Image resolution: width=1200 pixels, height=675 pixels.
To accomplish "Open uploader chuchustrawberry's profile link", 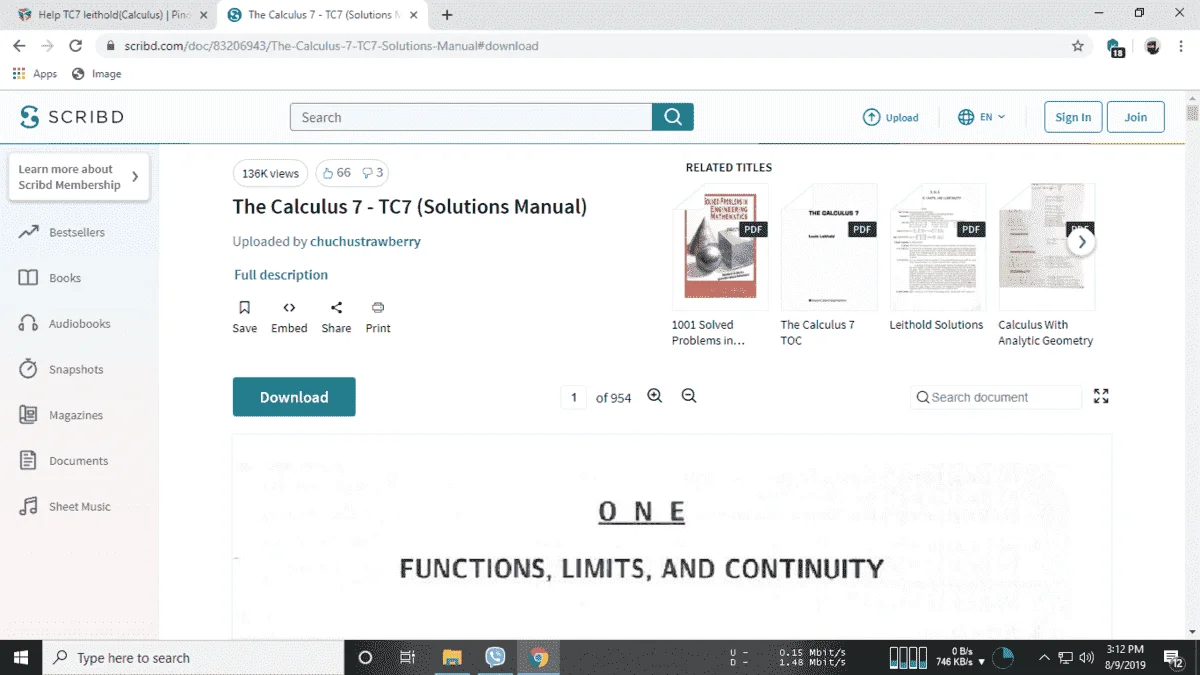I will click(365, 241).
